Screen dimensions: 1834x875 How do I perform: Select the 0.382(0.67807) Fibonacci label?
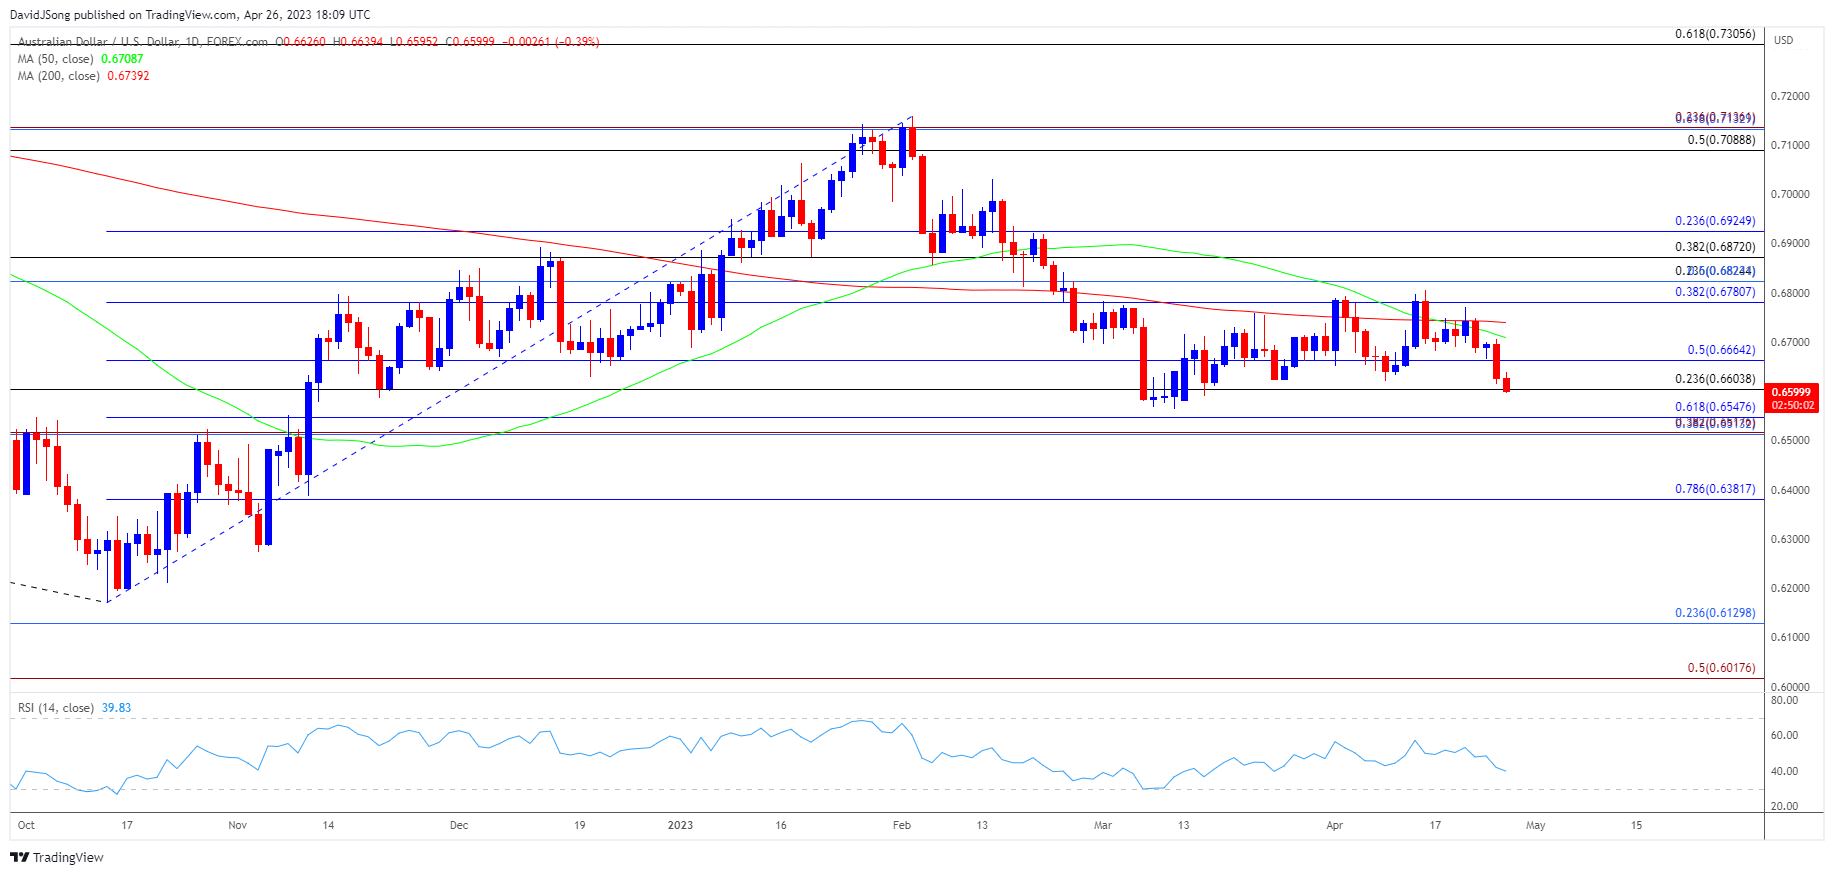(x=1715, y=292)
